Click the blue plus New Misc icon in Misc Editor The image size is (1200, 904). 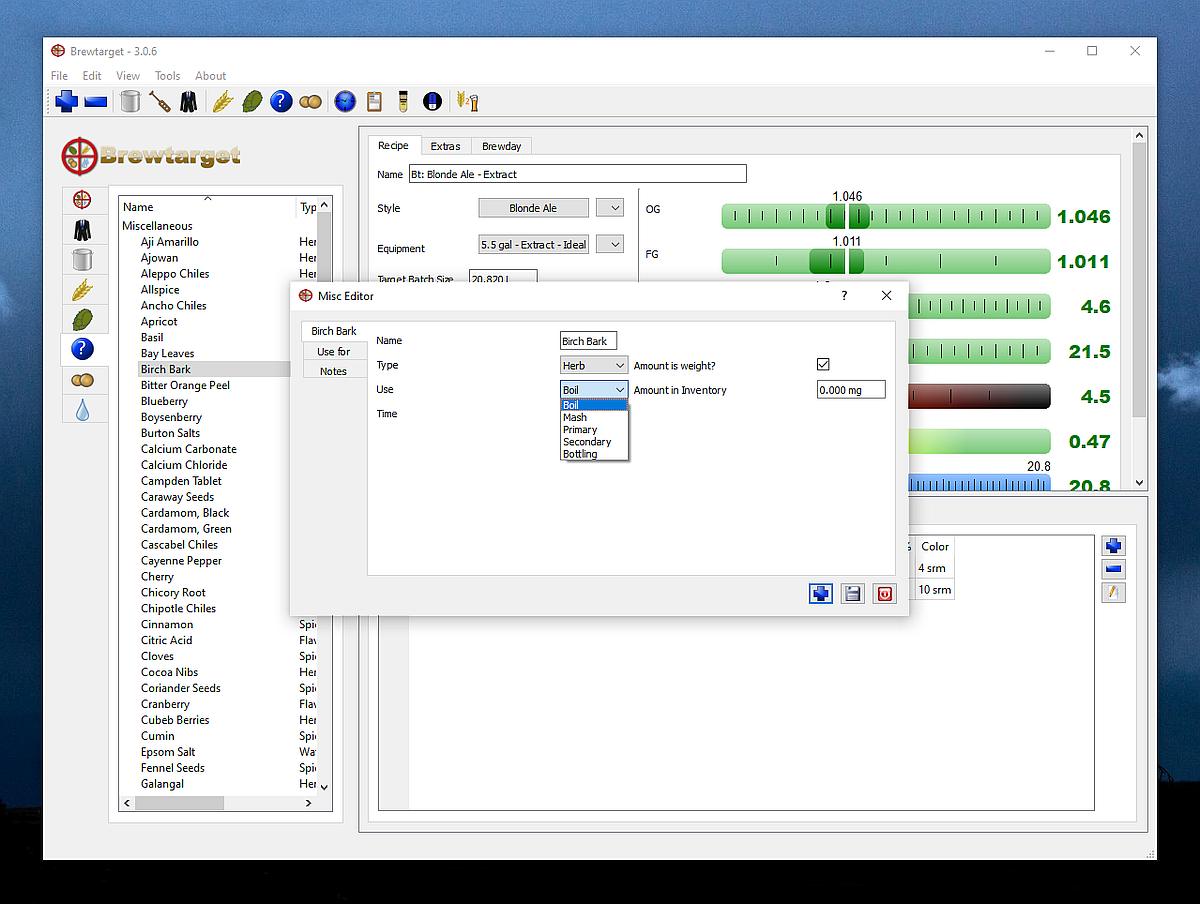click(821, 594)
